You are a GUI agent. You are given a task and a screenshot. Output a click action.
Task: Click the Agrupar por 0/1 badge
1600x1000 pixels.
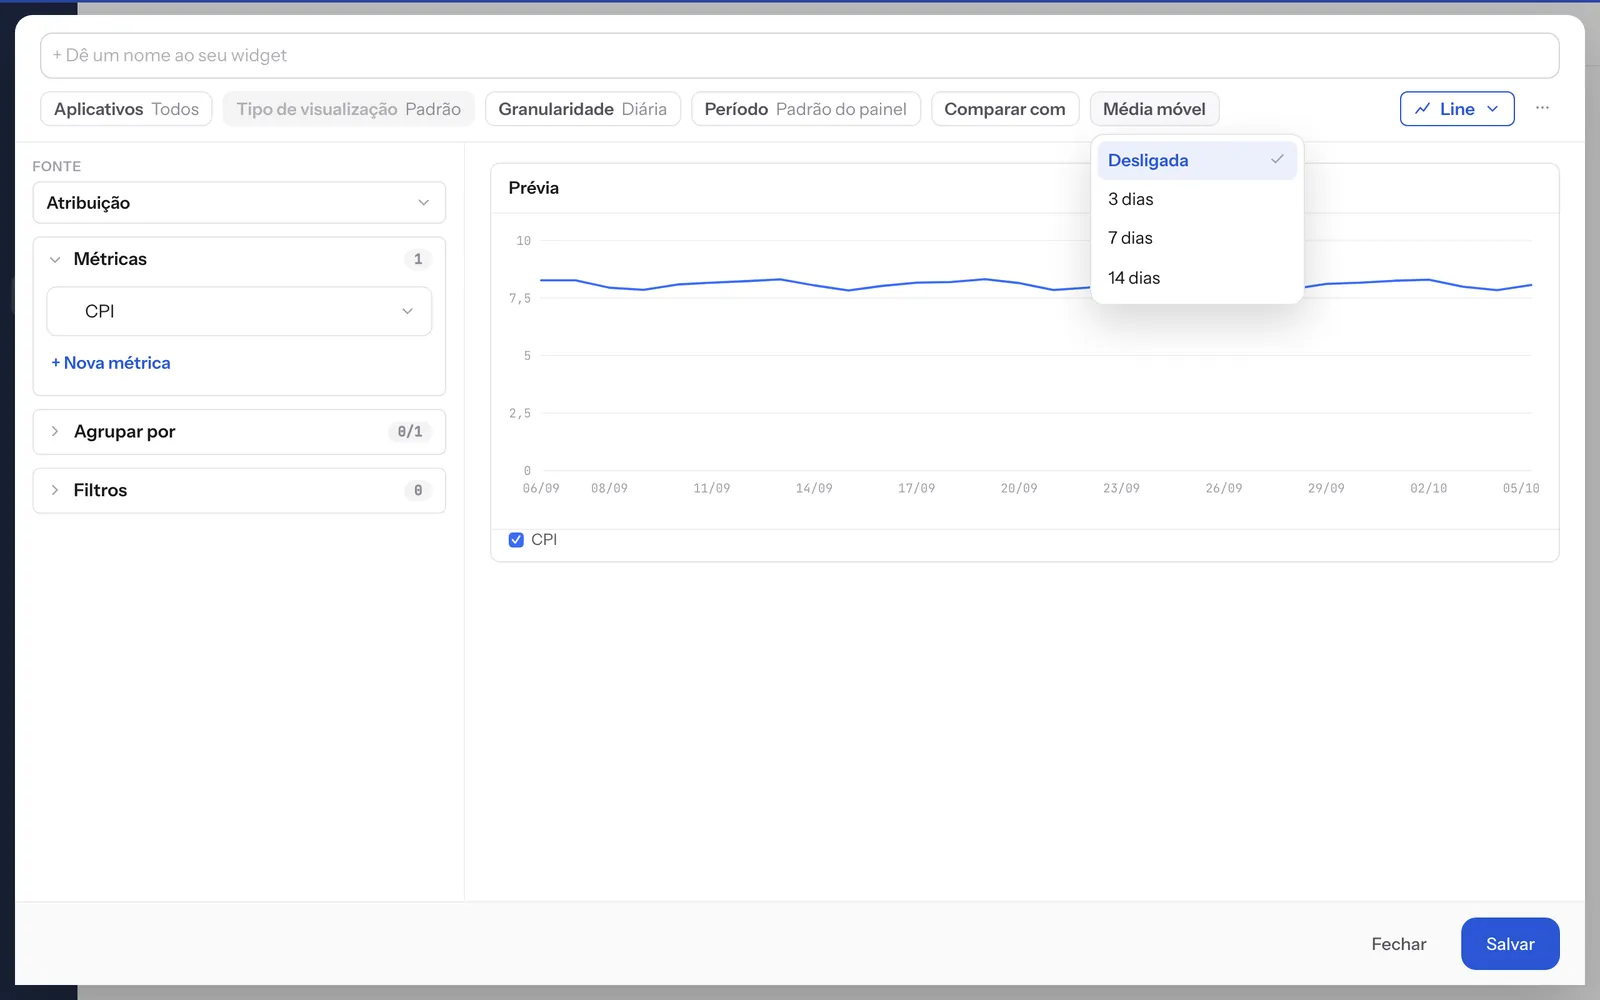click(410, 432)
